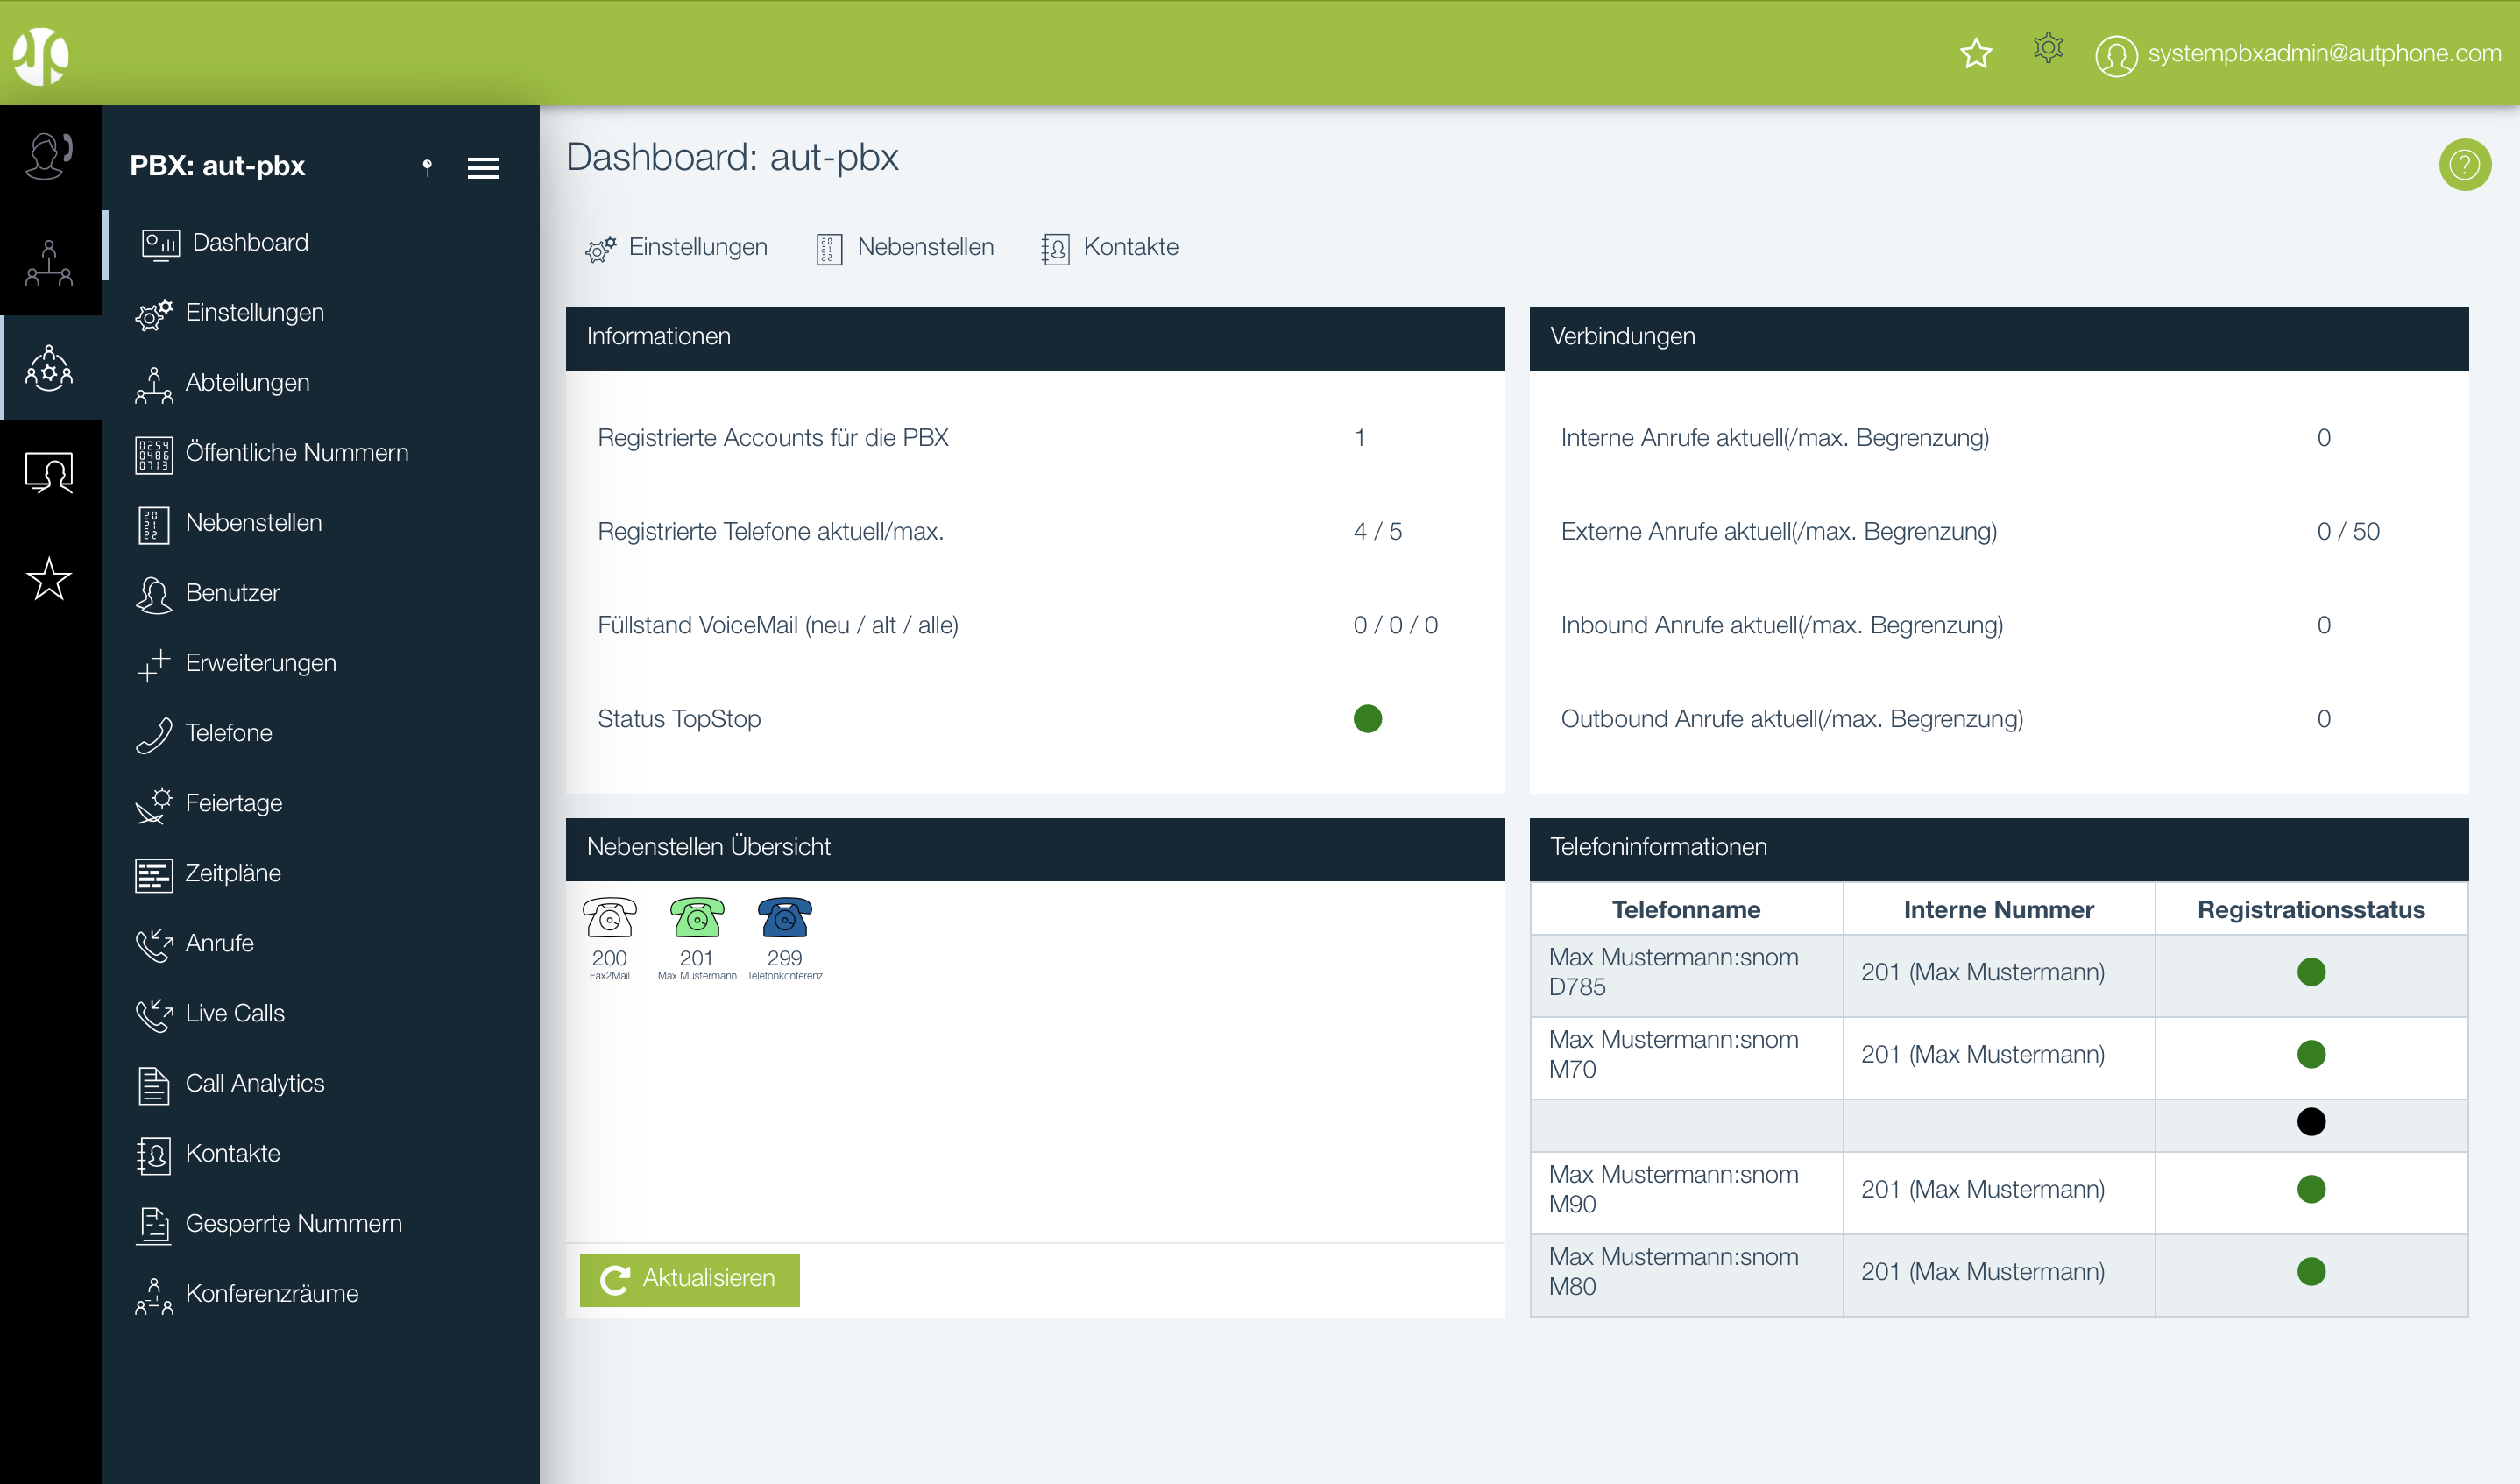Click the favorites star in top bar
The width and height of the screenshot is (2520, 1484).
[1975, 52]
